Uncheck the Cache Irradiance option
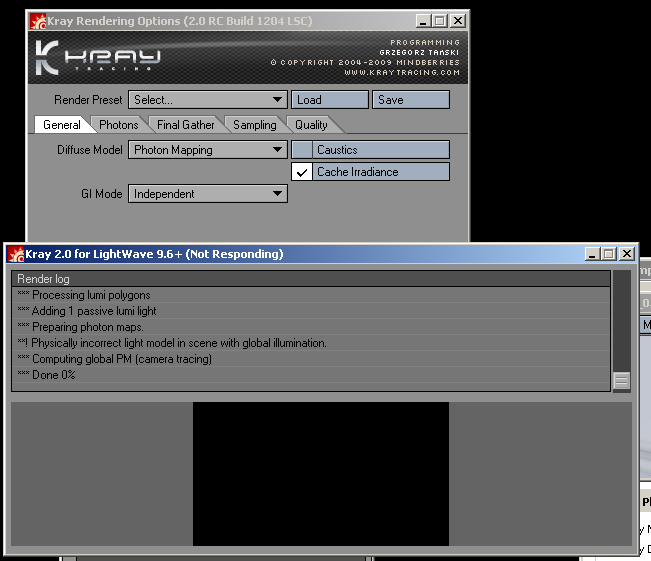 pos(302,172)
